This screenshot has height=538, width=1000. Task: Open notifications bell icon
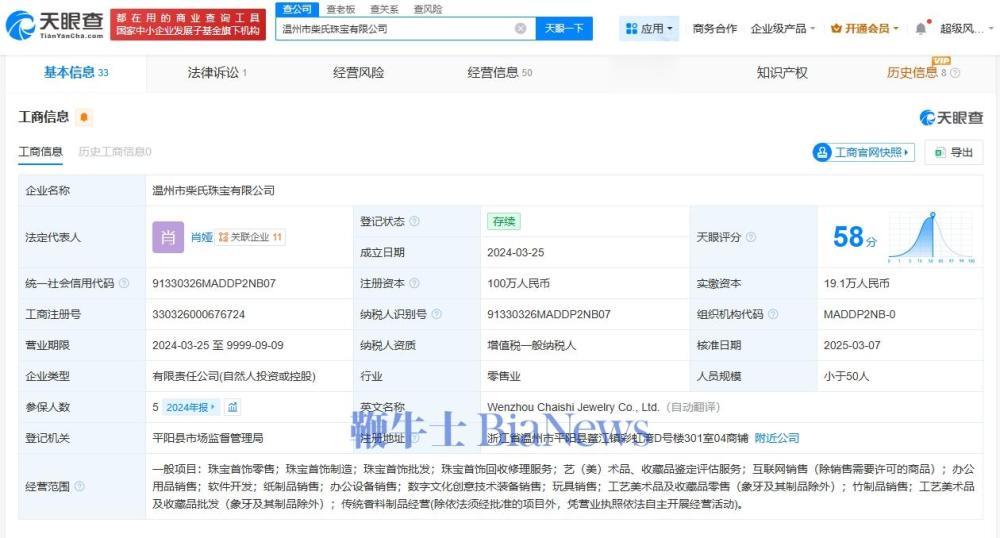pos(920,29)
